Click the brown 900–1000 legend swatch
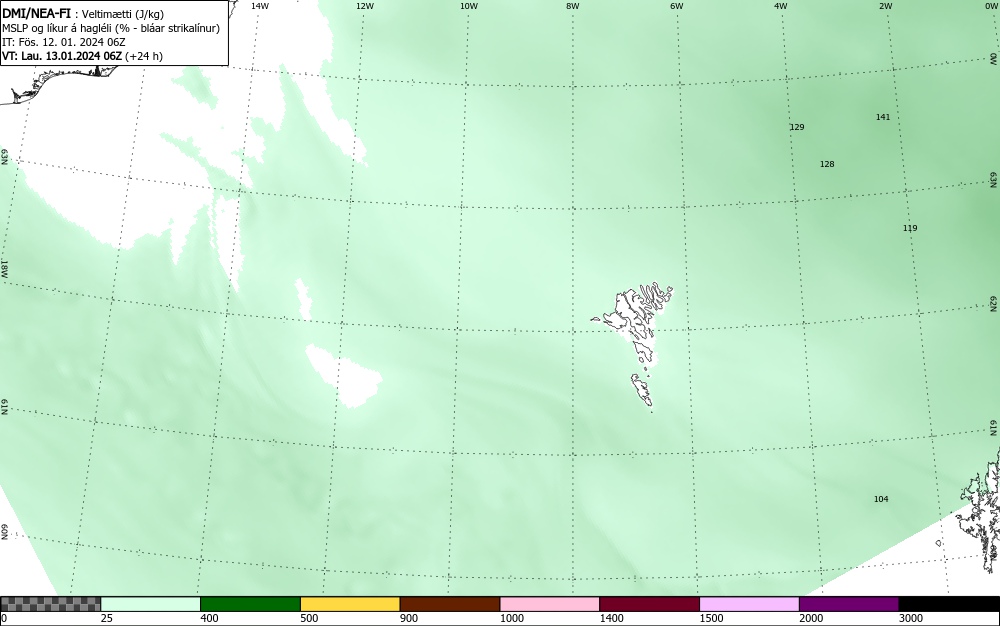This screenshot has height=626, width=1000. 450,604
